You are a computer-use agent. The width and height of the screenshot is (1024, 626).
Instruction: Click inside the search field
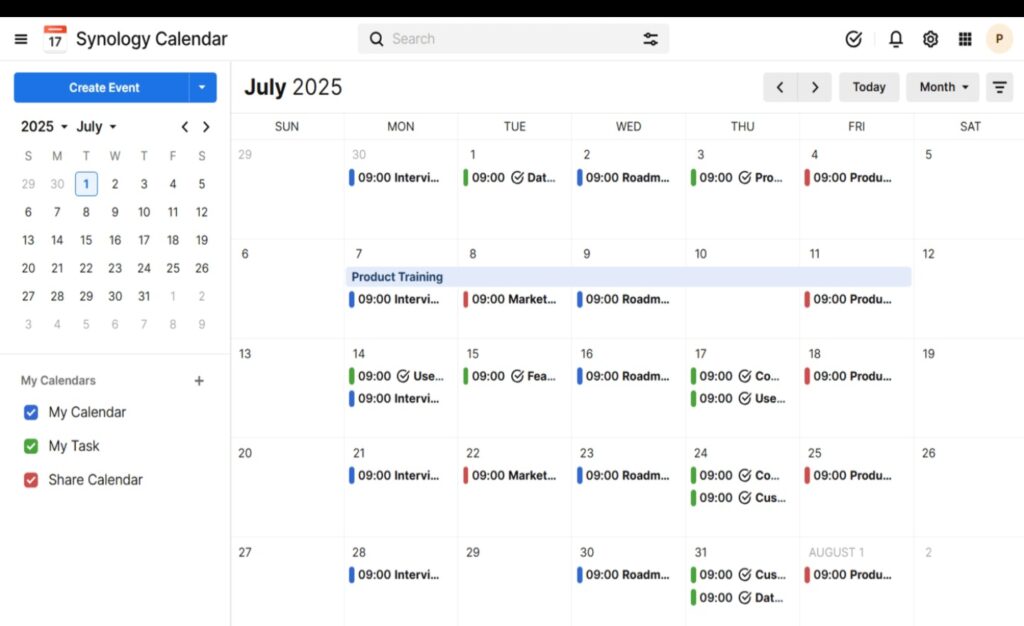[480, 38]
